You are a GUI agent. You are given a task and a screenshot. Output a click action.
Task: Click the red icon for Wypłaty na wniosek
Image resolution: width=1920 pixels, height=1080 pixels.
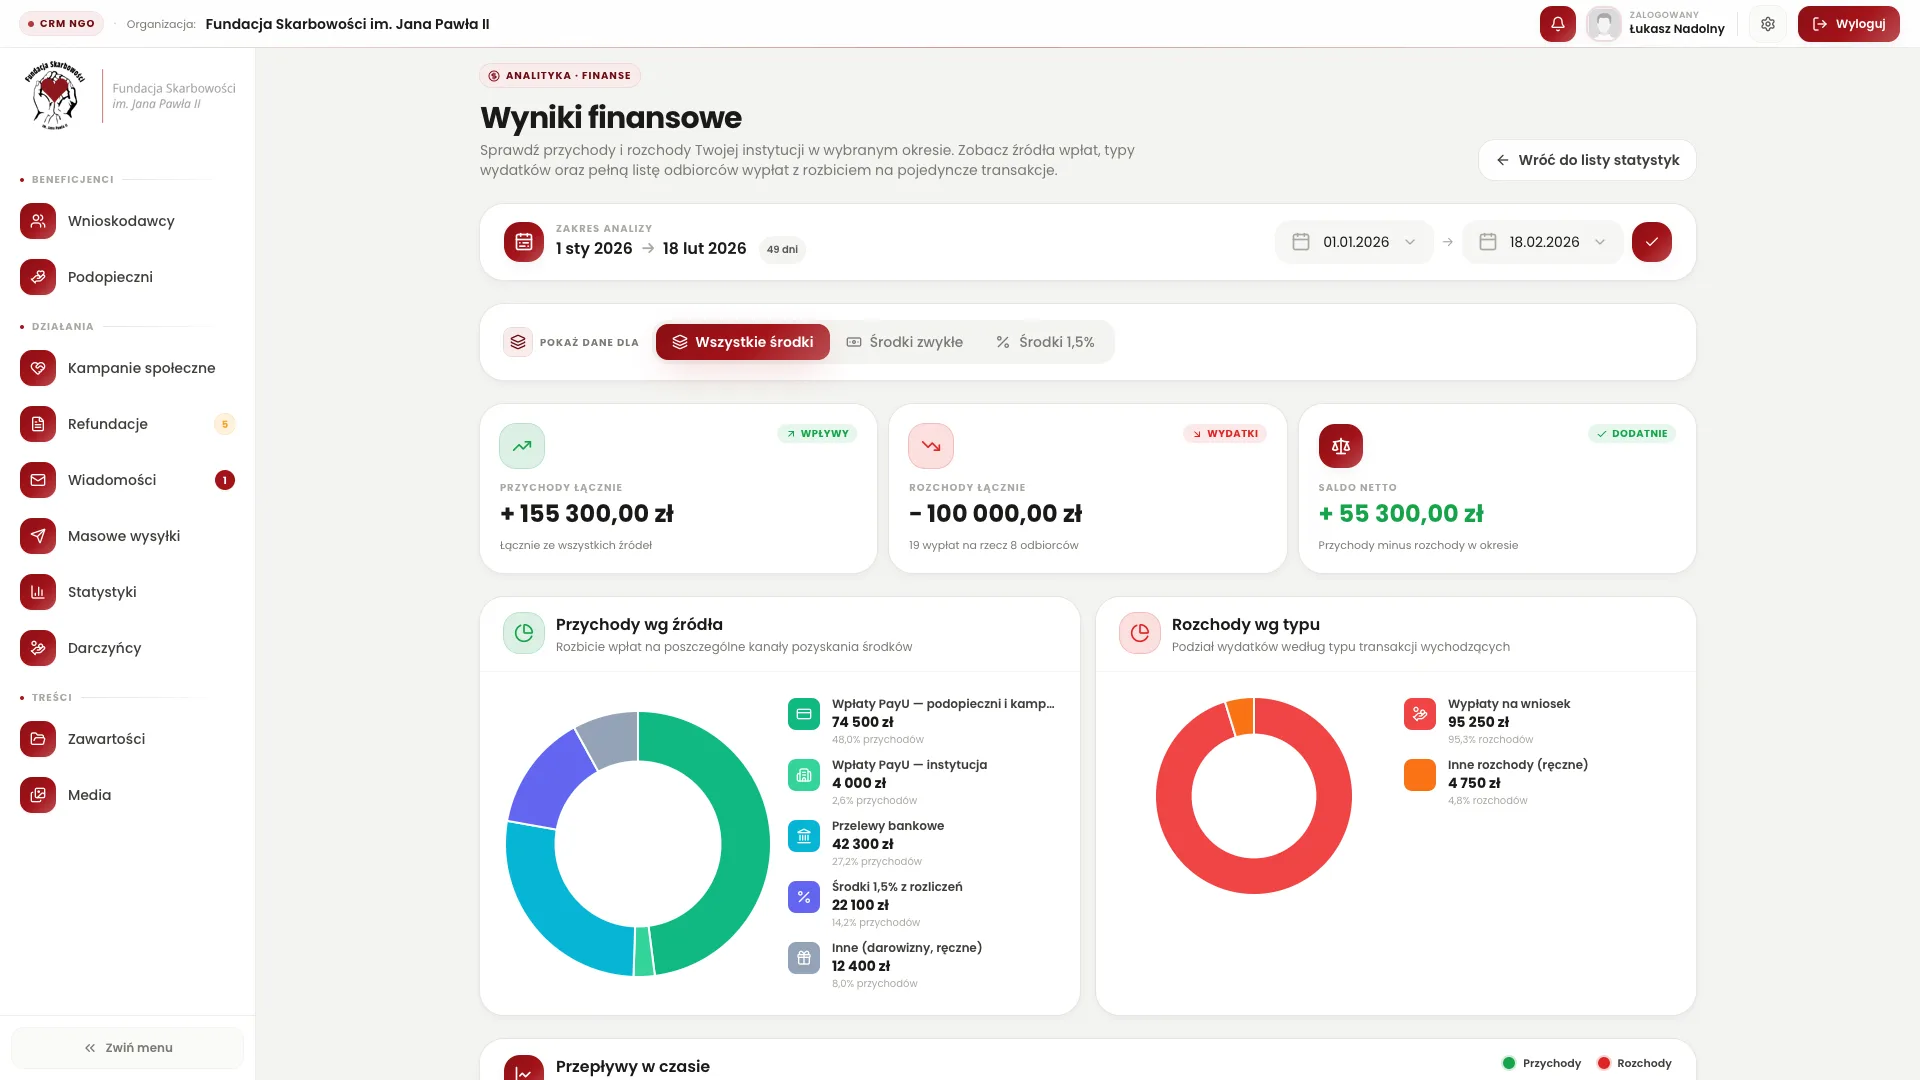(1420, 714)
